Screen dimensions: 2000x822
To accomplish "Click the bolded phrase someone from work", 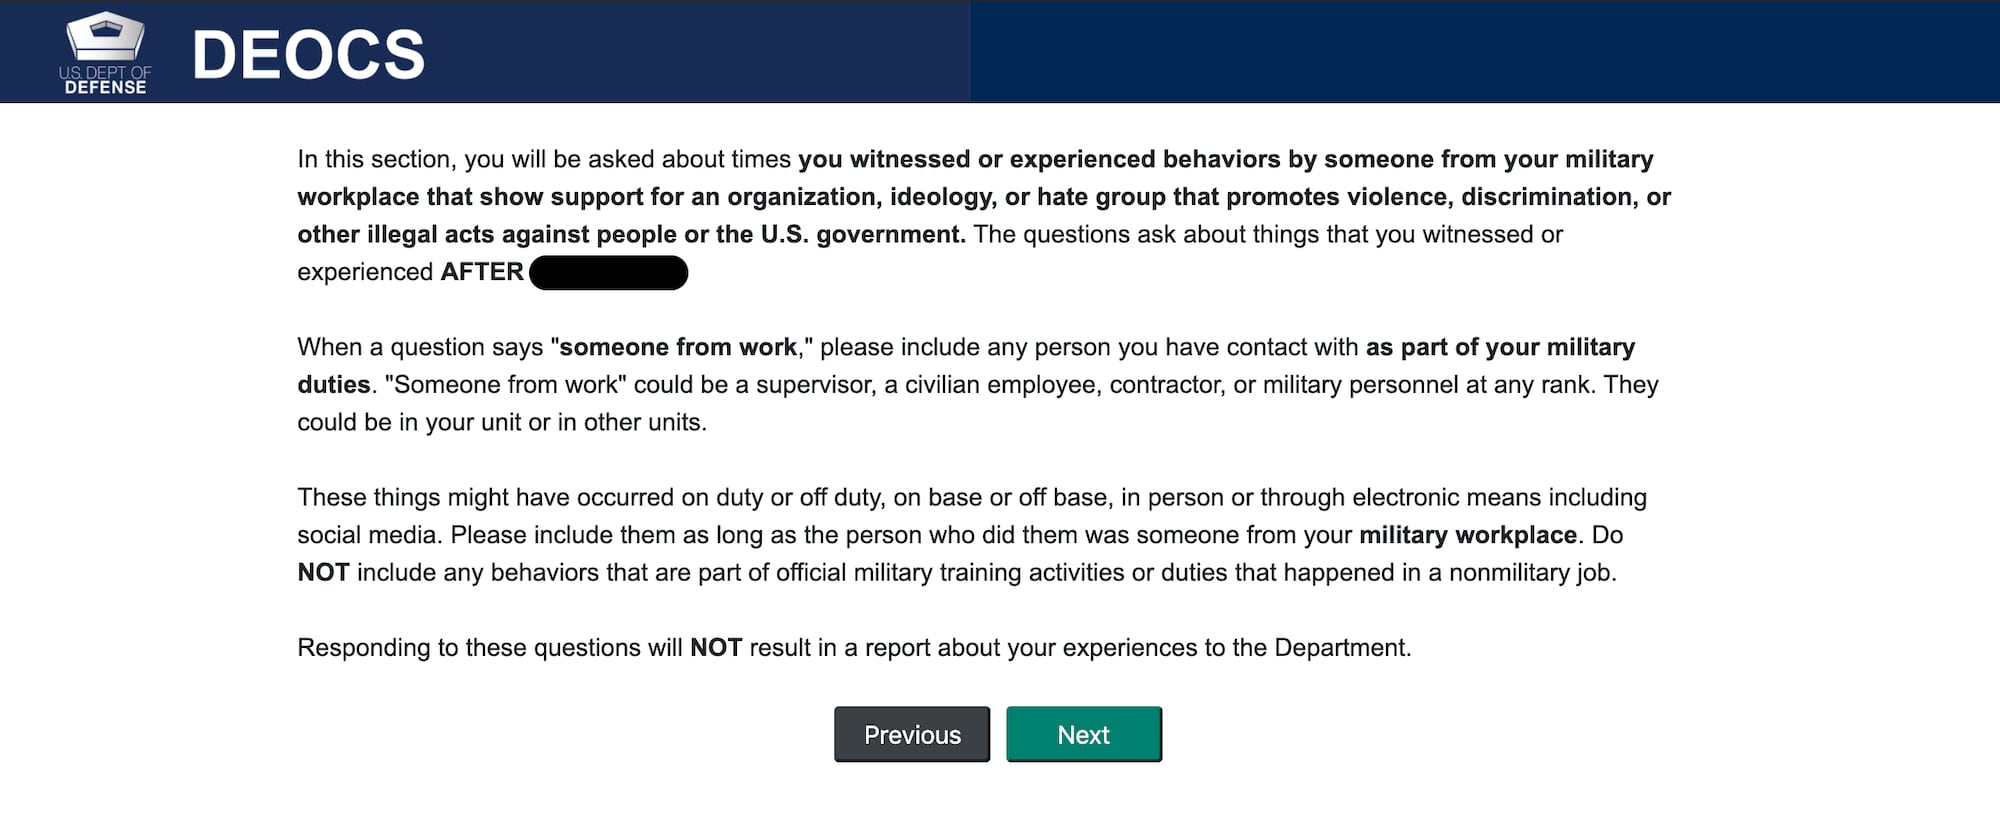I will (x=680, y=346).
